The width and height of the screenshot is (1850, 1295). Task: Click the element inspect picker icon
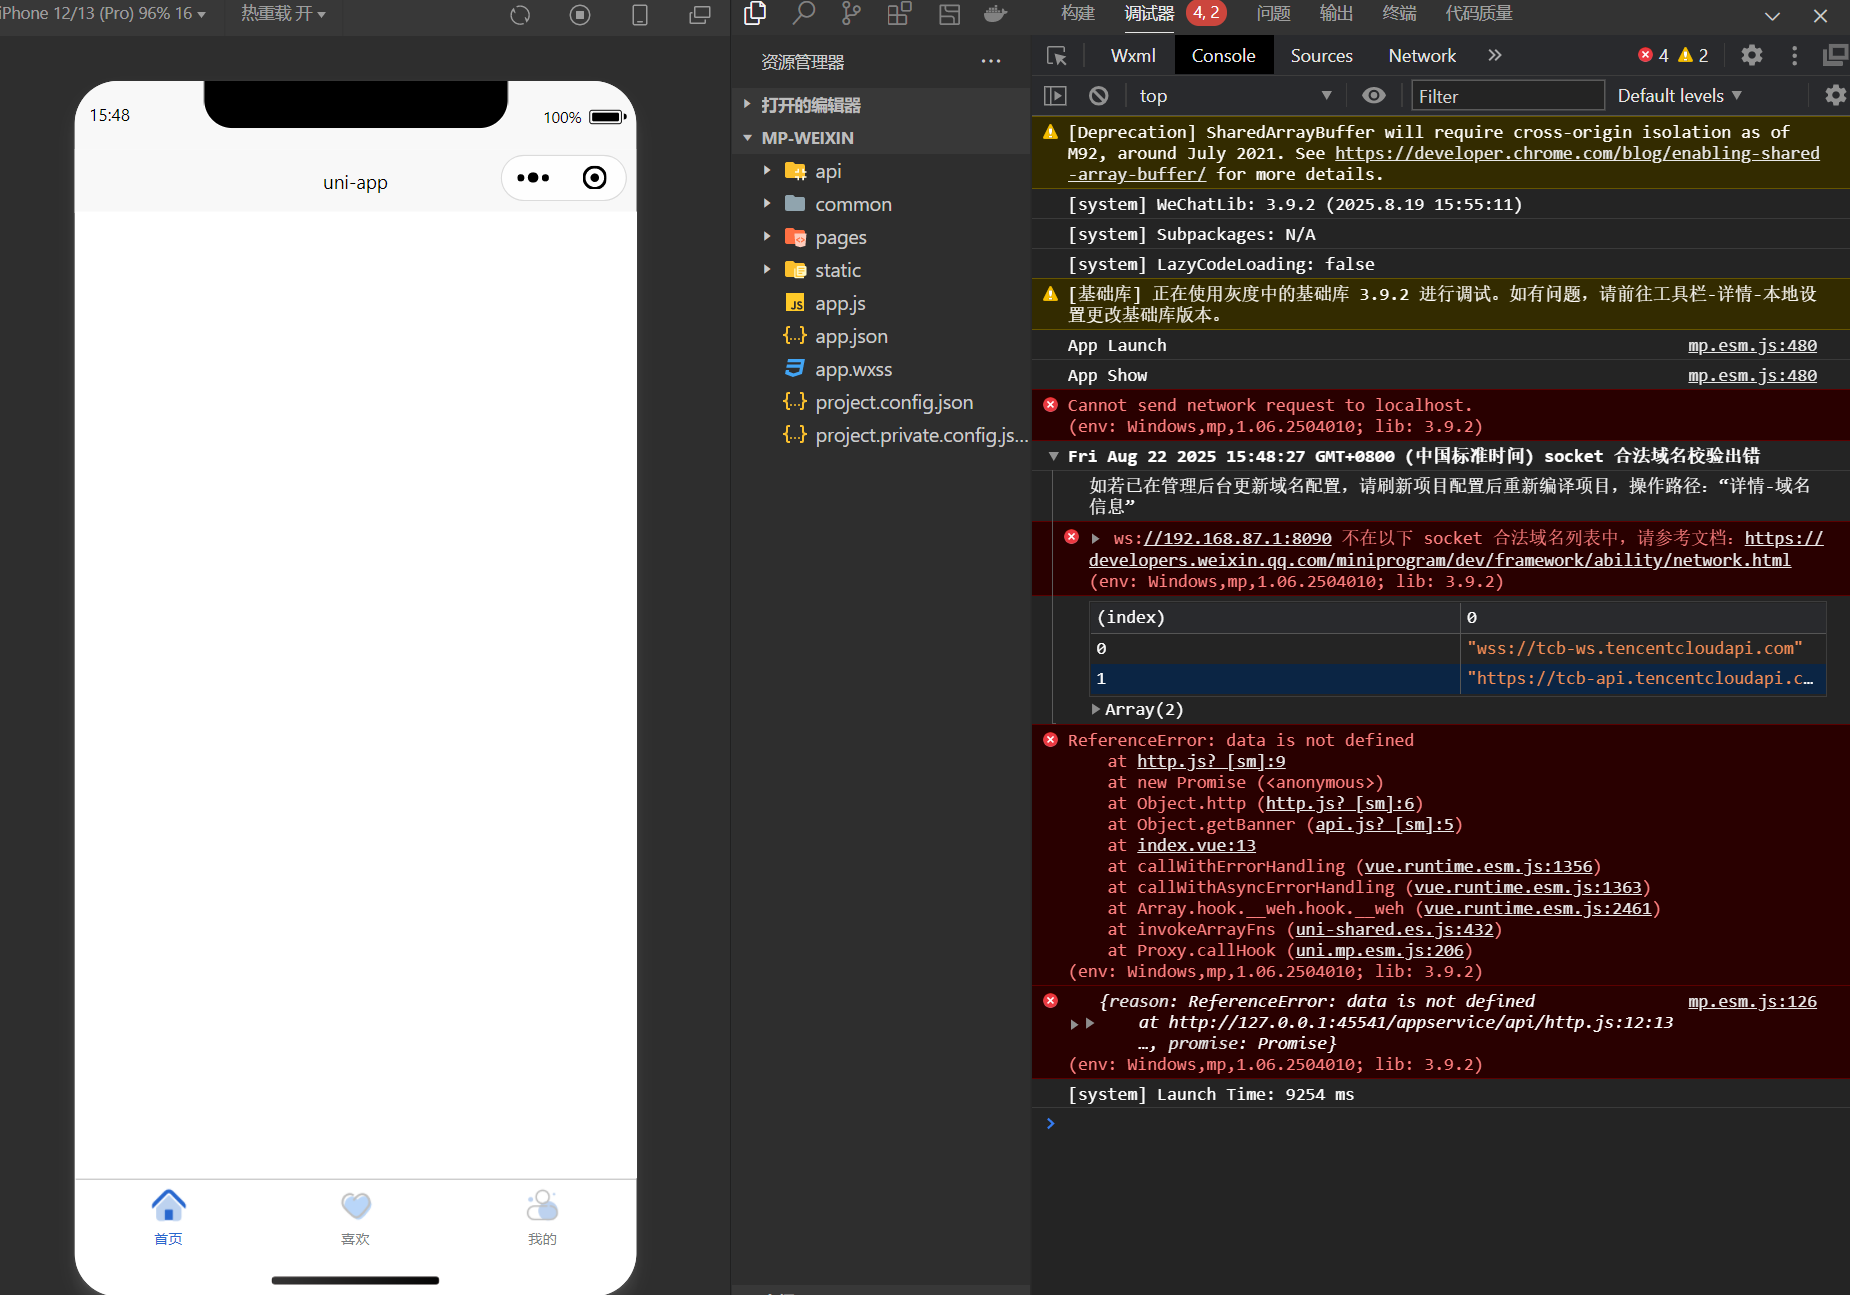1057,56
